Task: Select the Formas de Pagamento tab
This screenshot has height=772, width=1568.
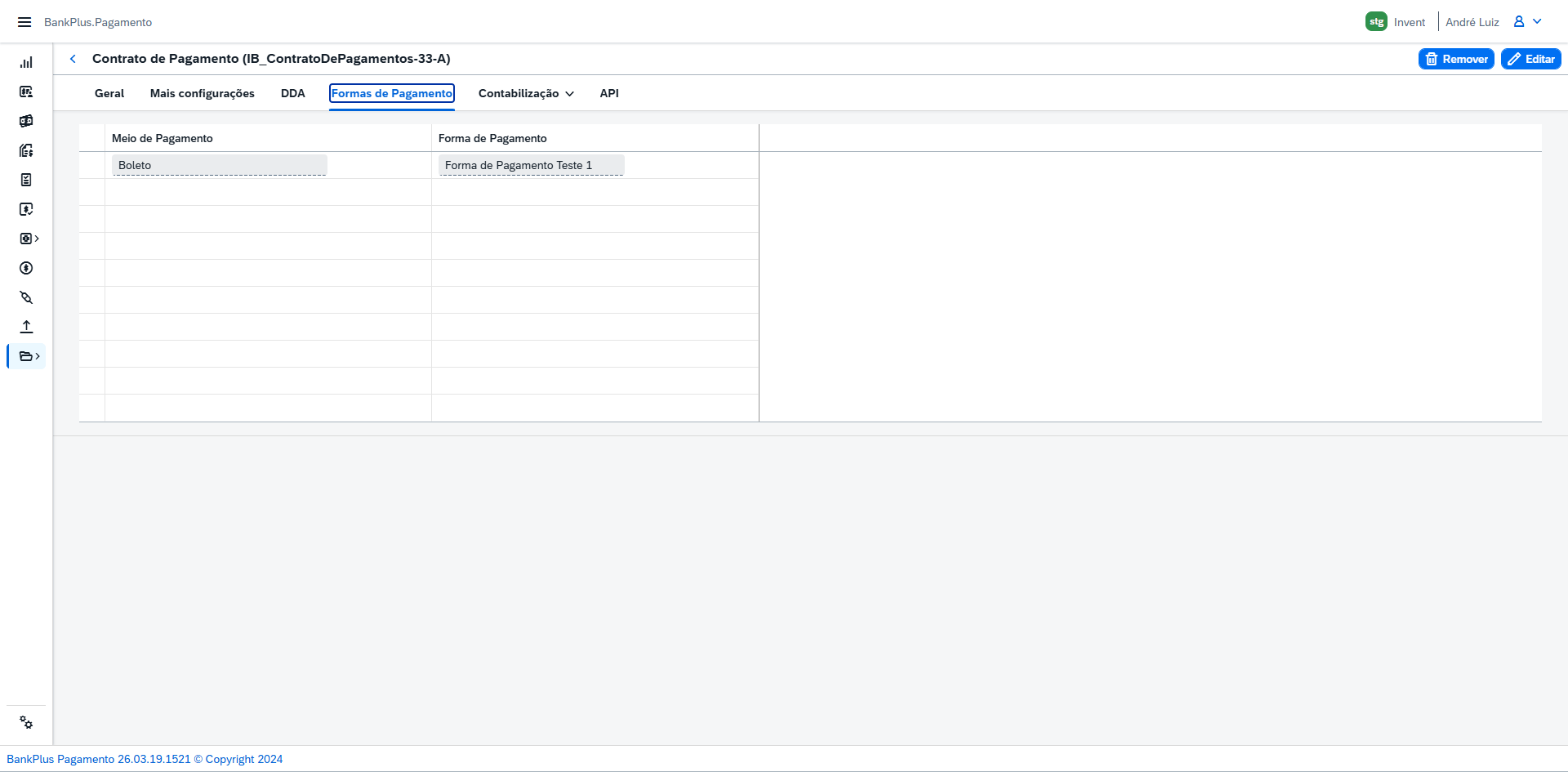Action: coord(392,93)
